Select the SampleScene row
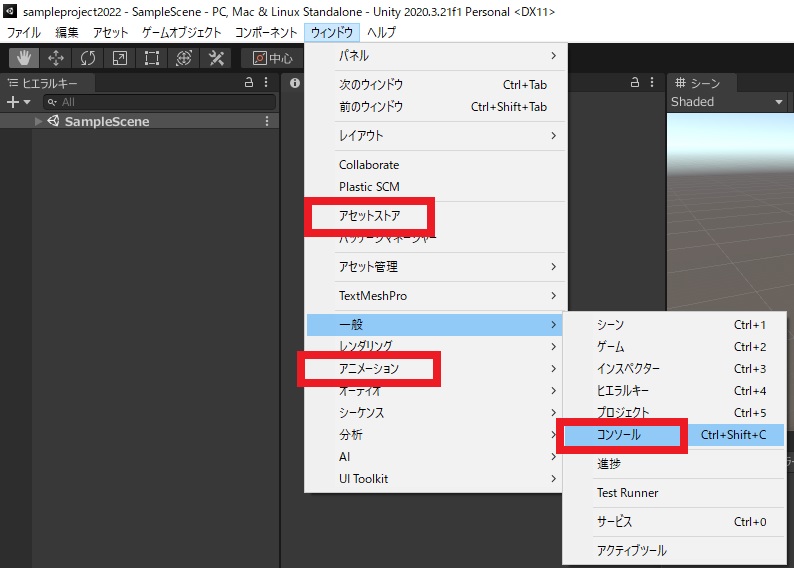Screen dimensions: 794x568 [x=139, y=121]
